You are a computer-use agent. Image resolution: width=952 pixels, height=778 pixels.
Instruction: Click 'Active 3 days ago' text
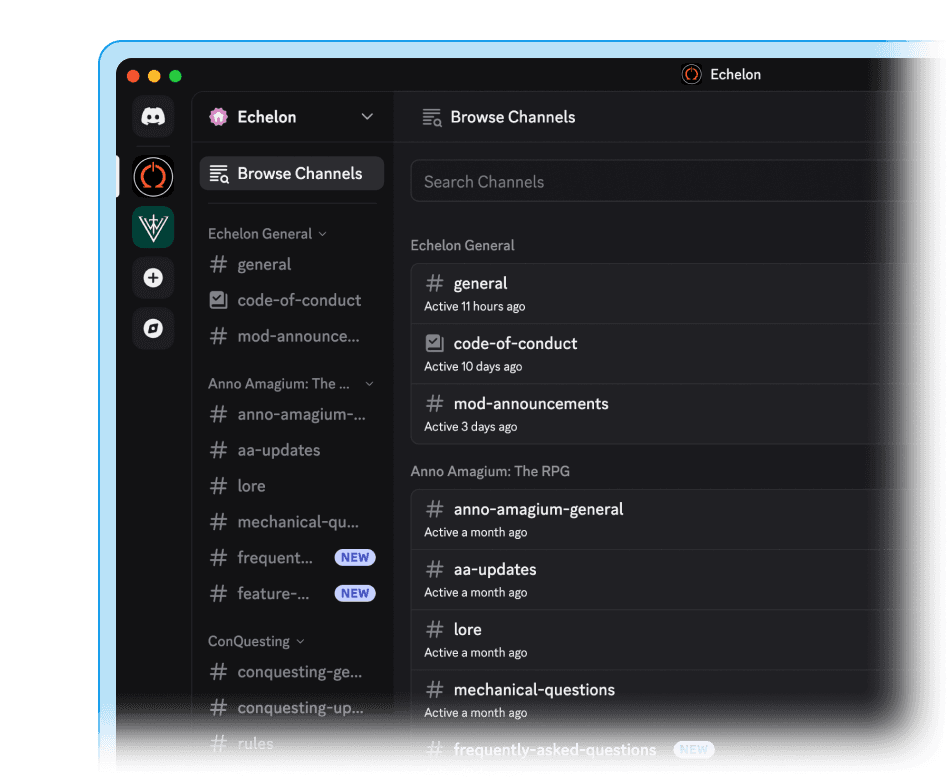(471, 427)
